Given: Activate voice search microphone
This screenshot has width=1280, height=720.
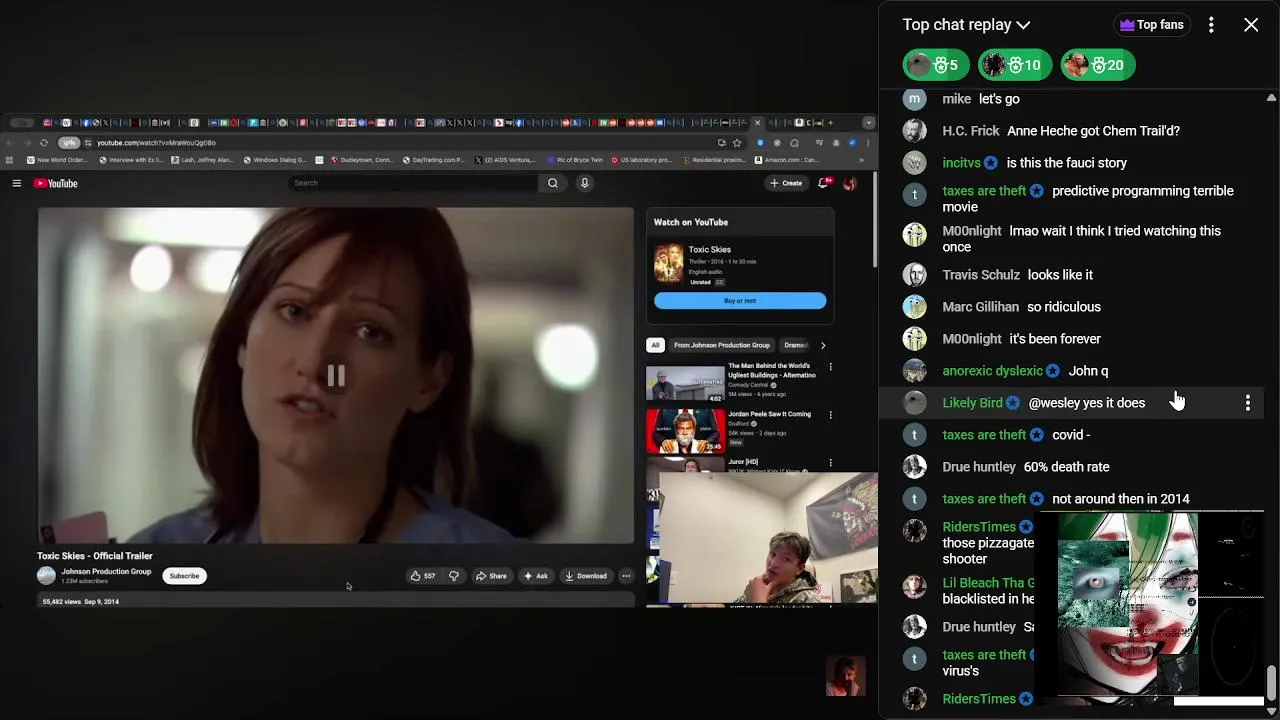Looking at the screenshot, I should pos(585,183).
